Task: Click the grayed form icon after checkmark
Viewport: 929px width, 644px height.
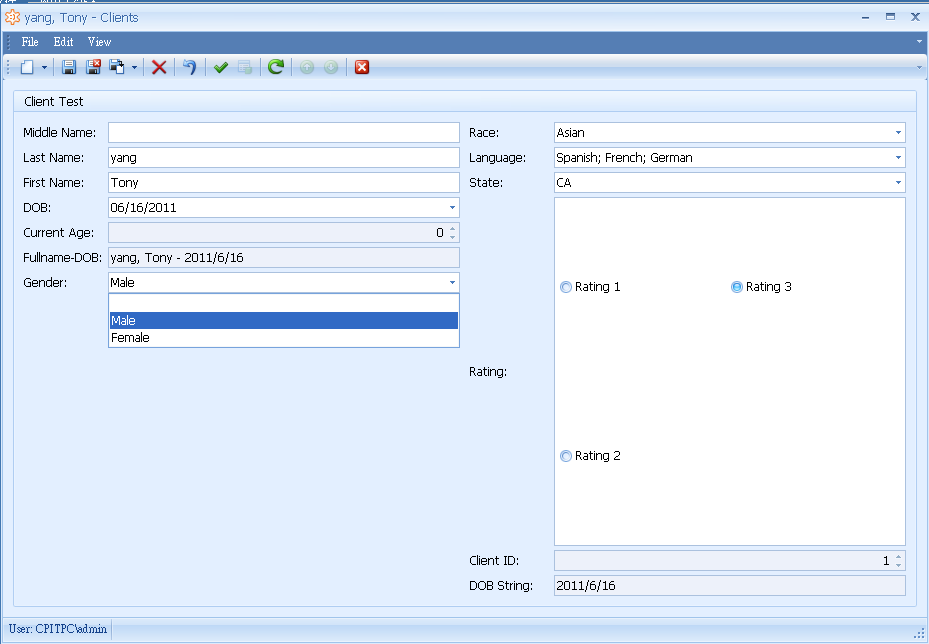Action: (x=245, y=67)
